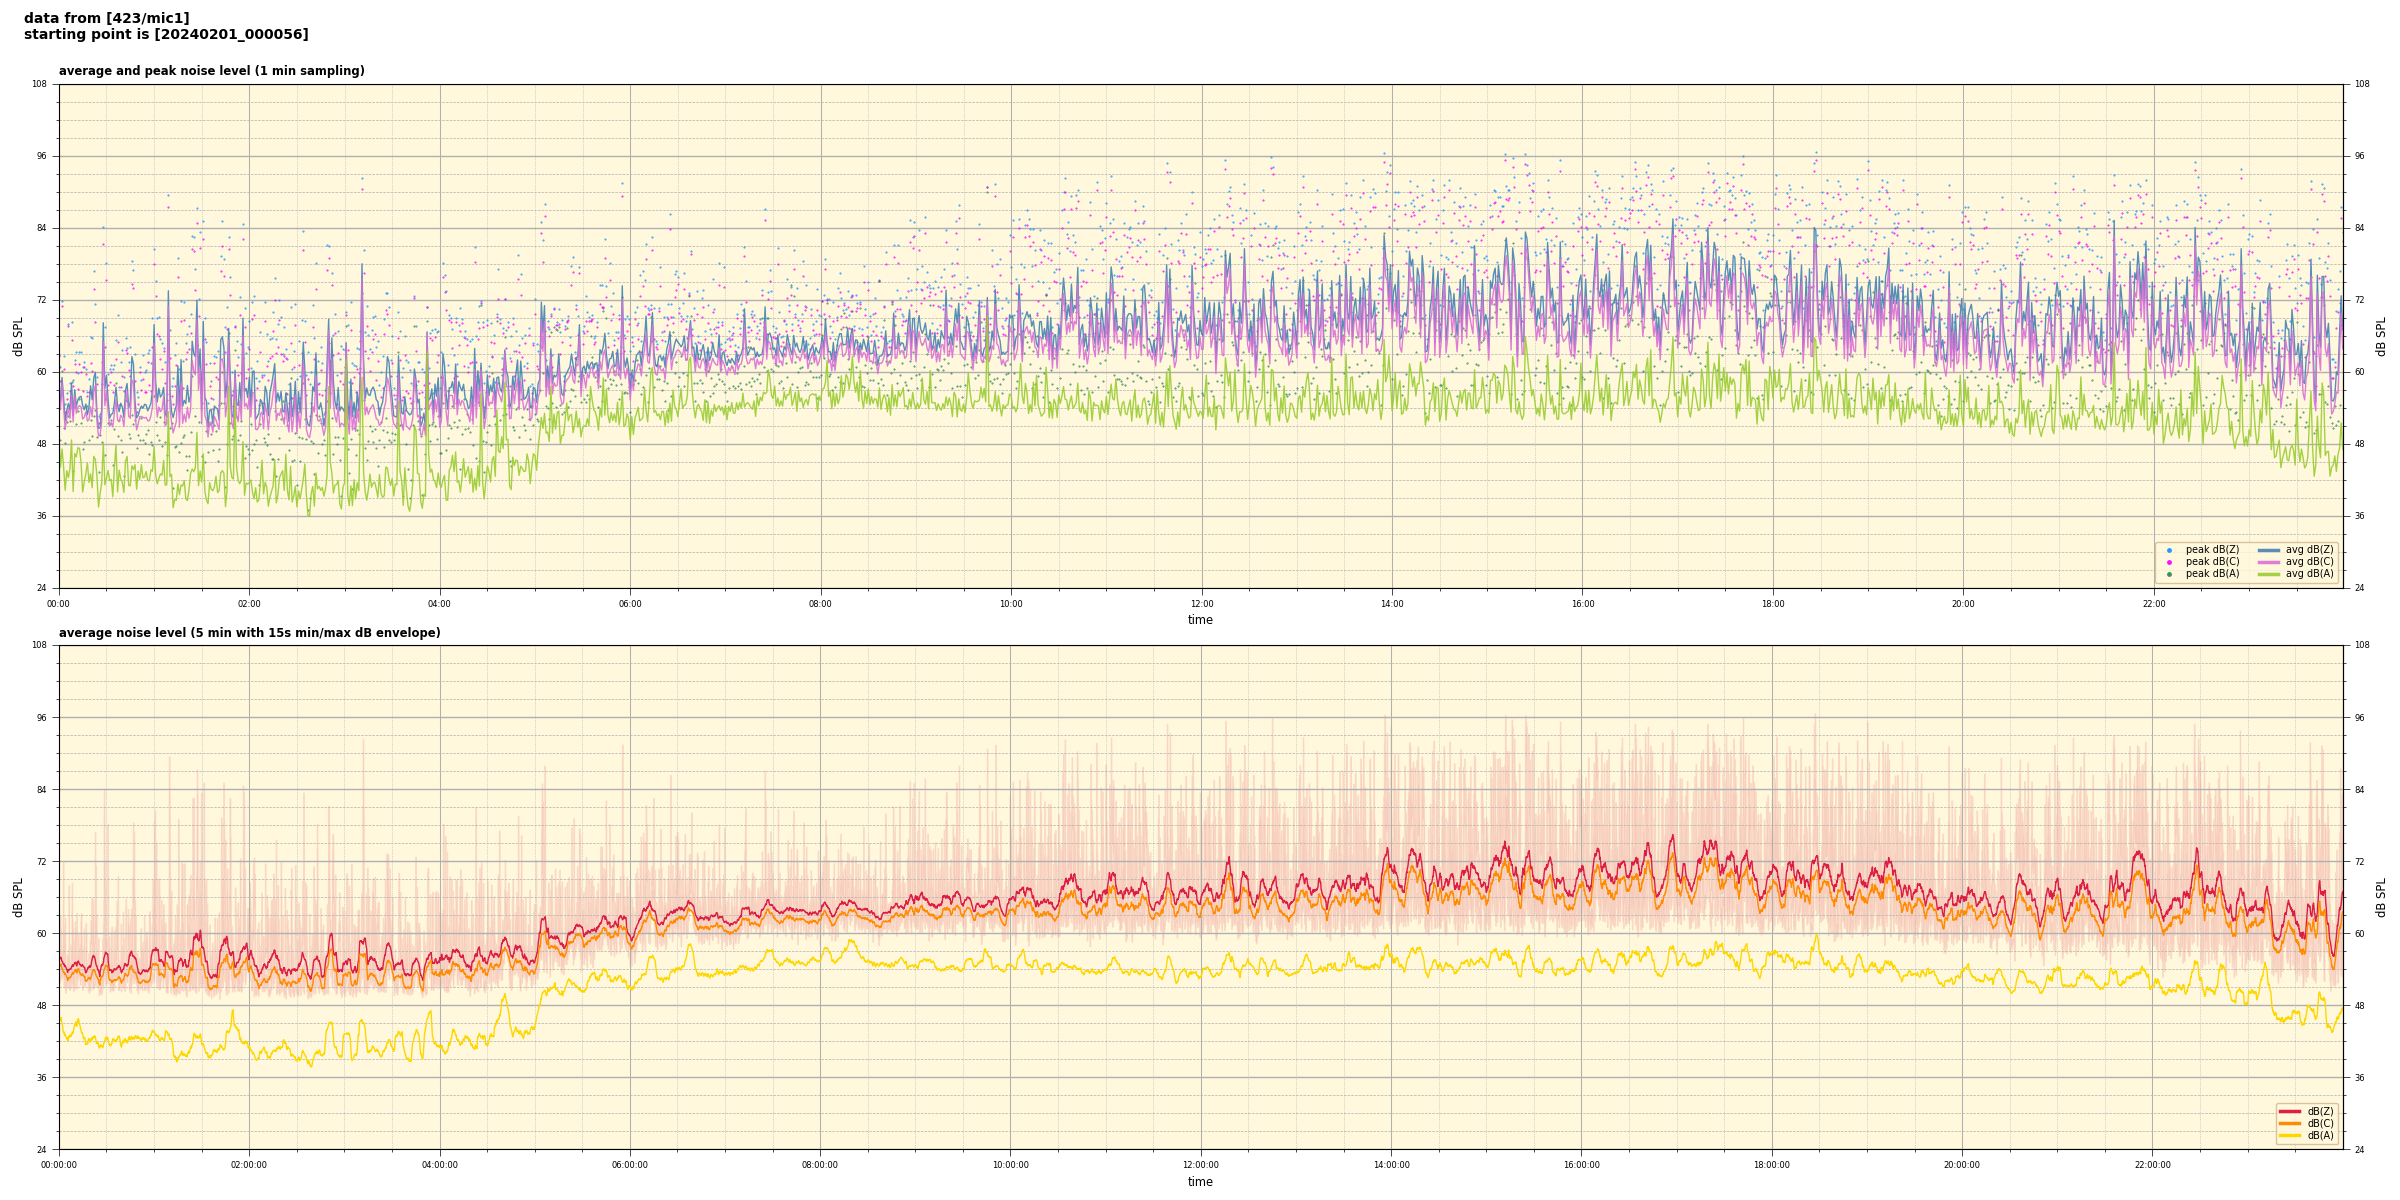Click the avg dB(A) legend line

(x=2269, y=574)
